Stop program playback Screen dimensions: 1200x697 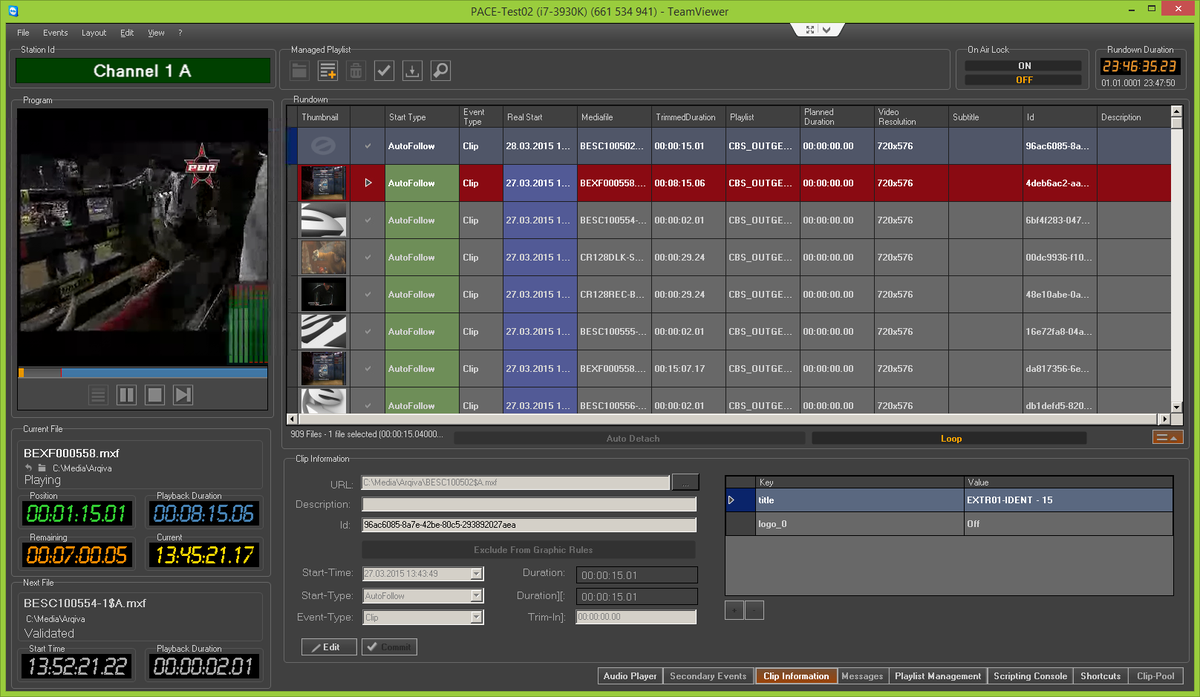pyautogui.click(x=154, y=395)
